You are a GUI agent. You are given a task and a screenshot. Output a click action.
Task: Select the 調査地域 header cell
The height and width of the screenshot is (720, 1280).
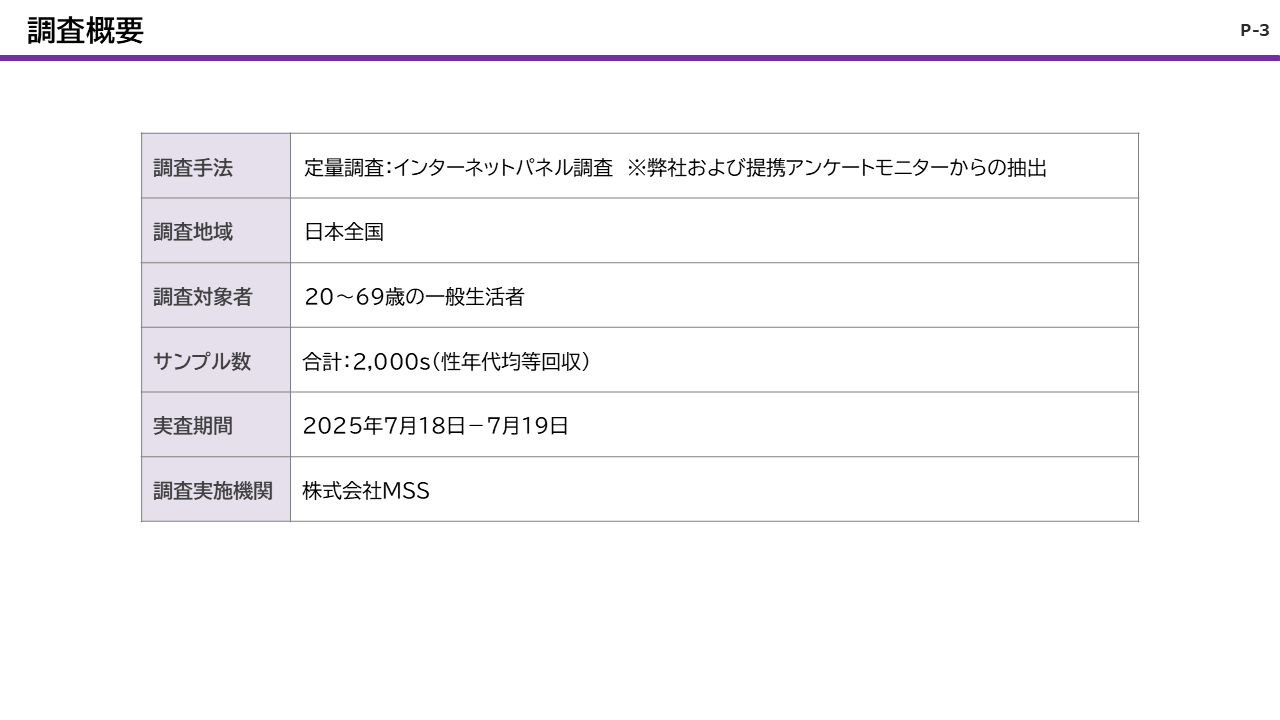[193, 232]
